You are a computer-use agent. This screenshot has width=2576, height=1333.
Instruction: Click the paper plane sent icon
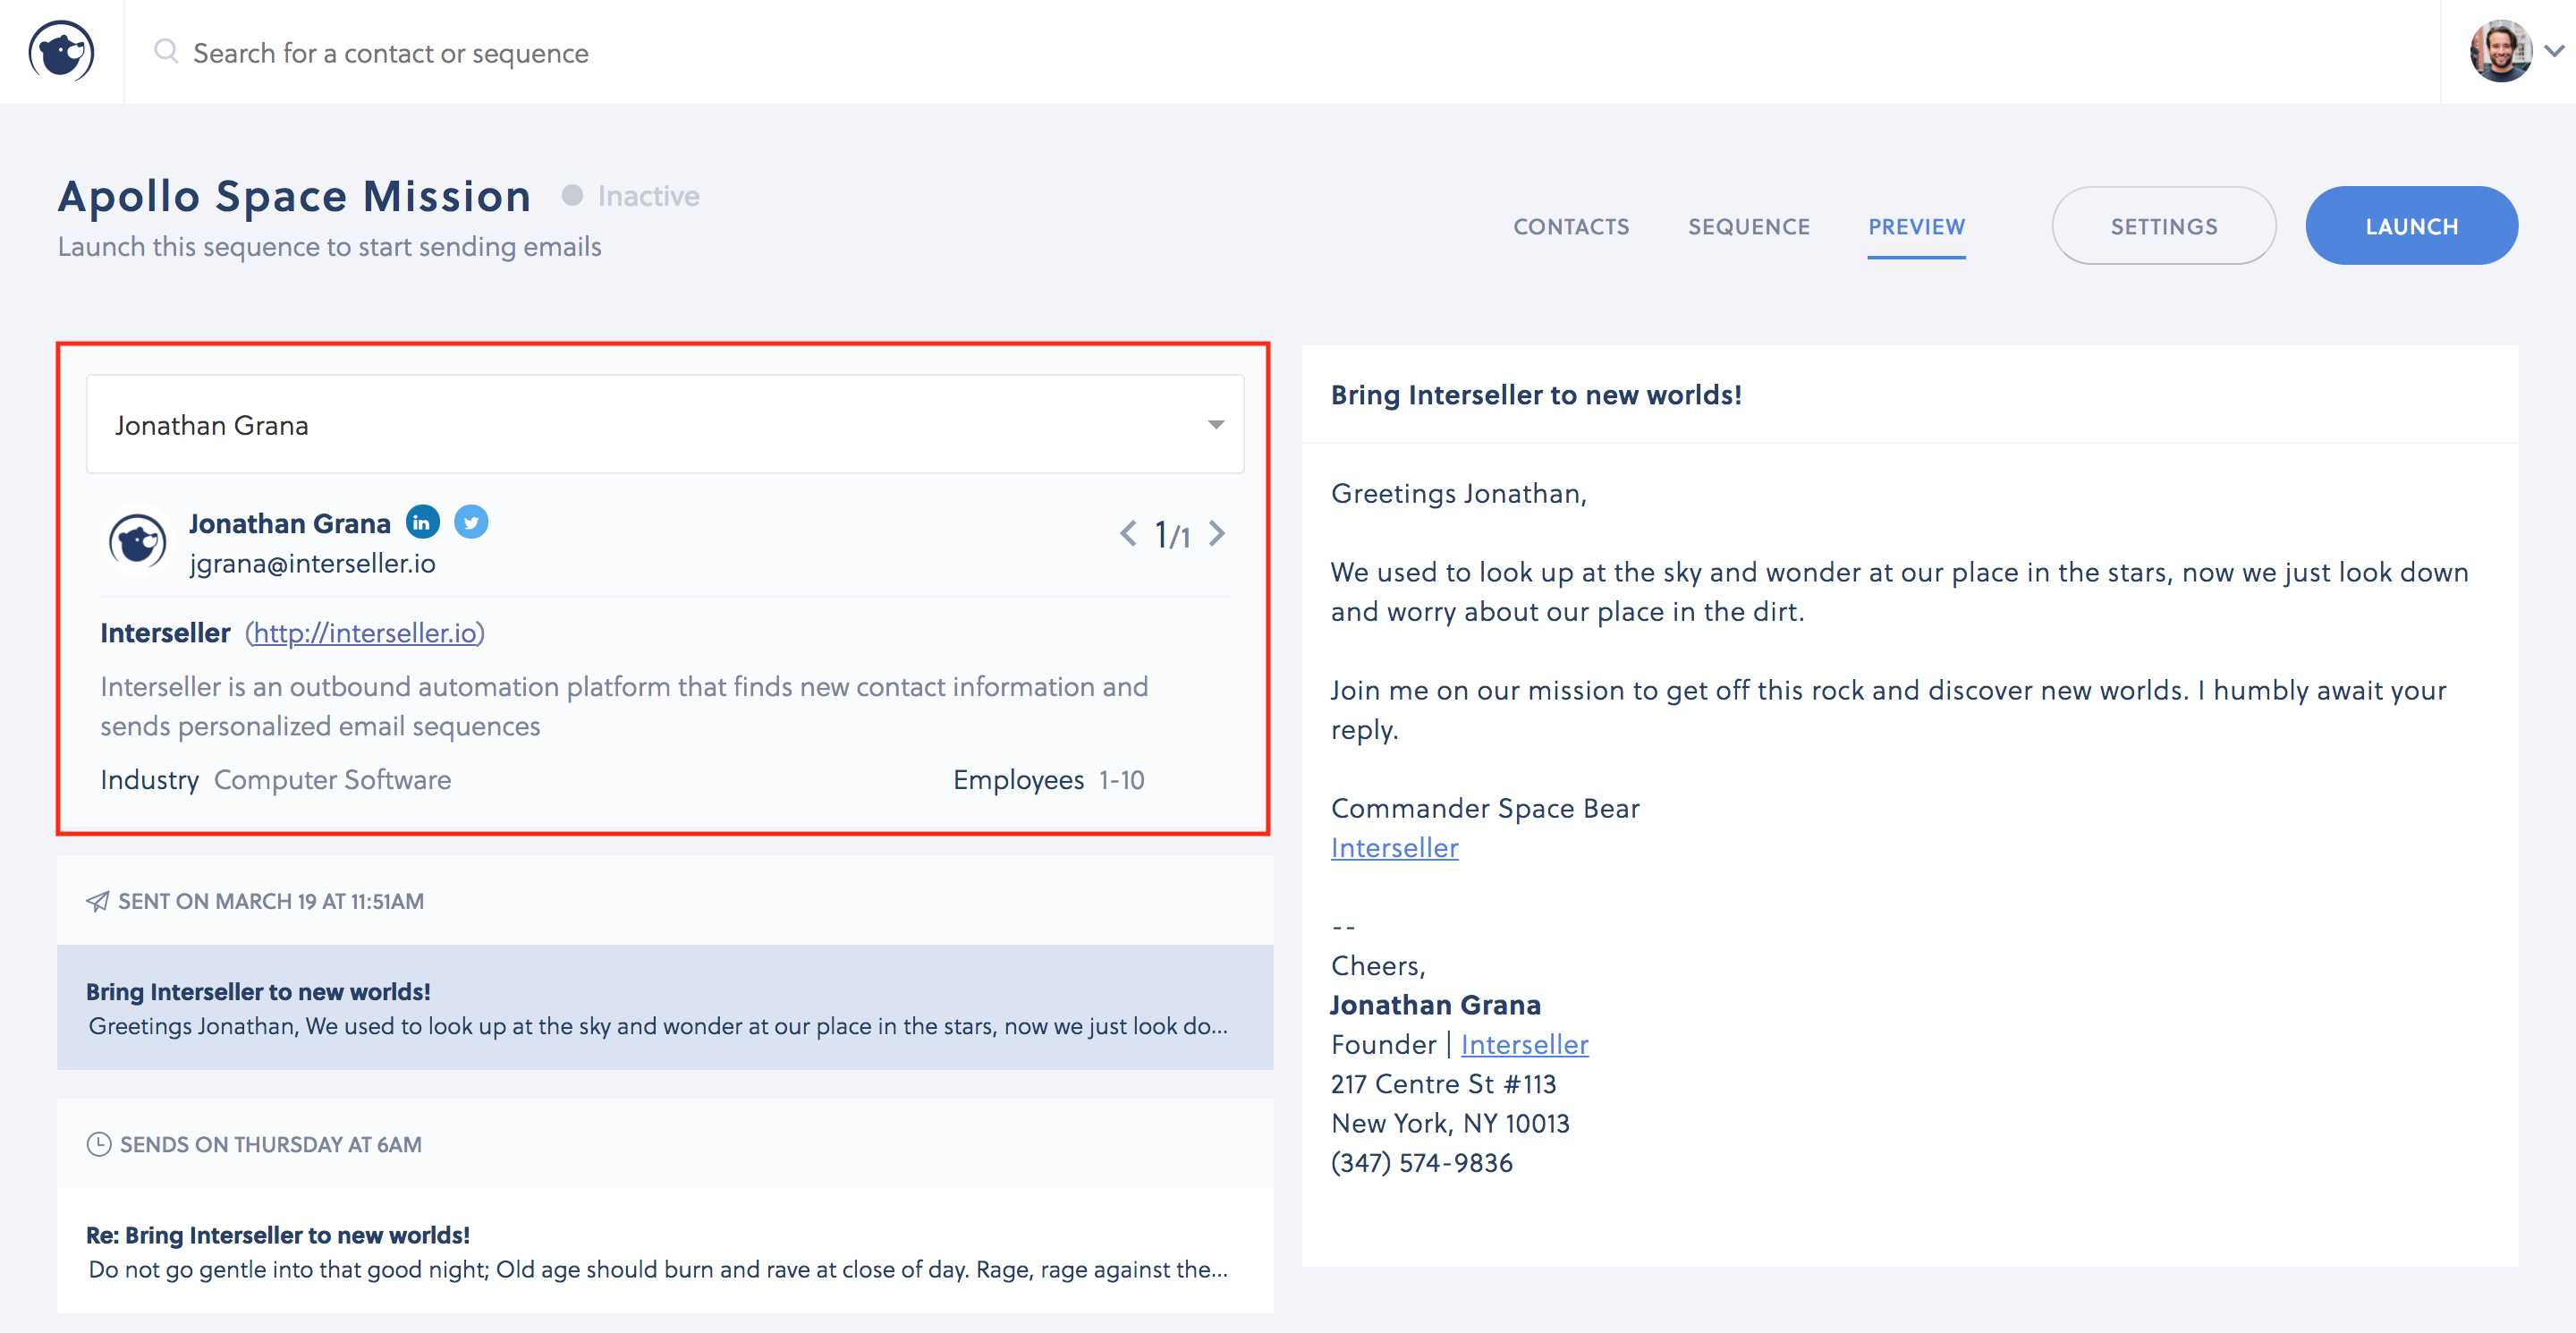[97, 901]
